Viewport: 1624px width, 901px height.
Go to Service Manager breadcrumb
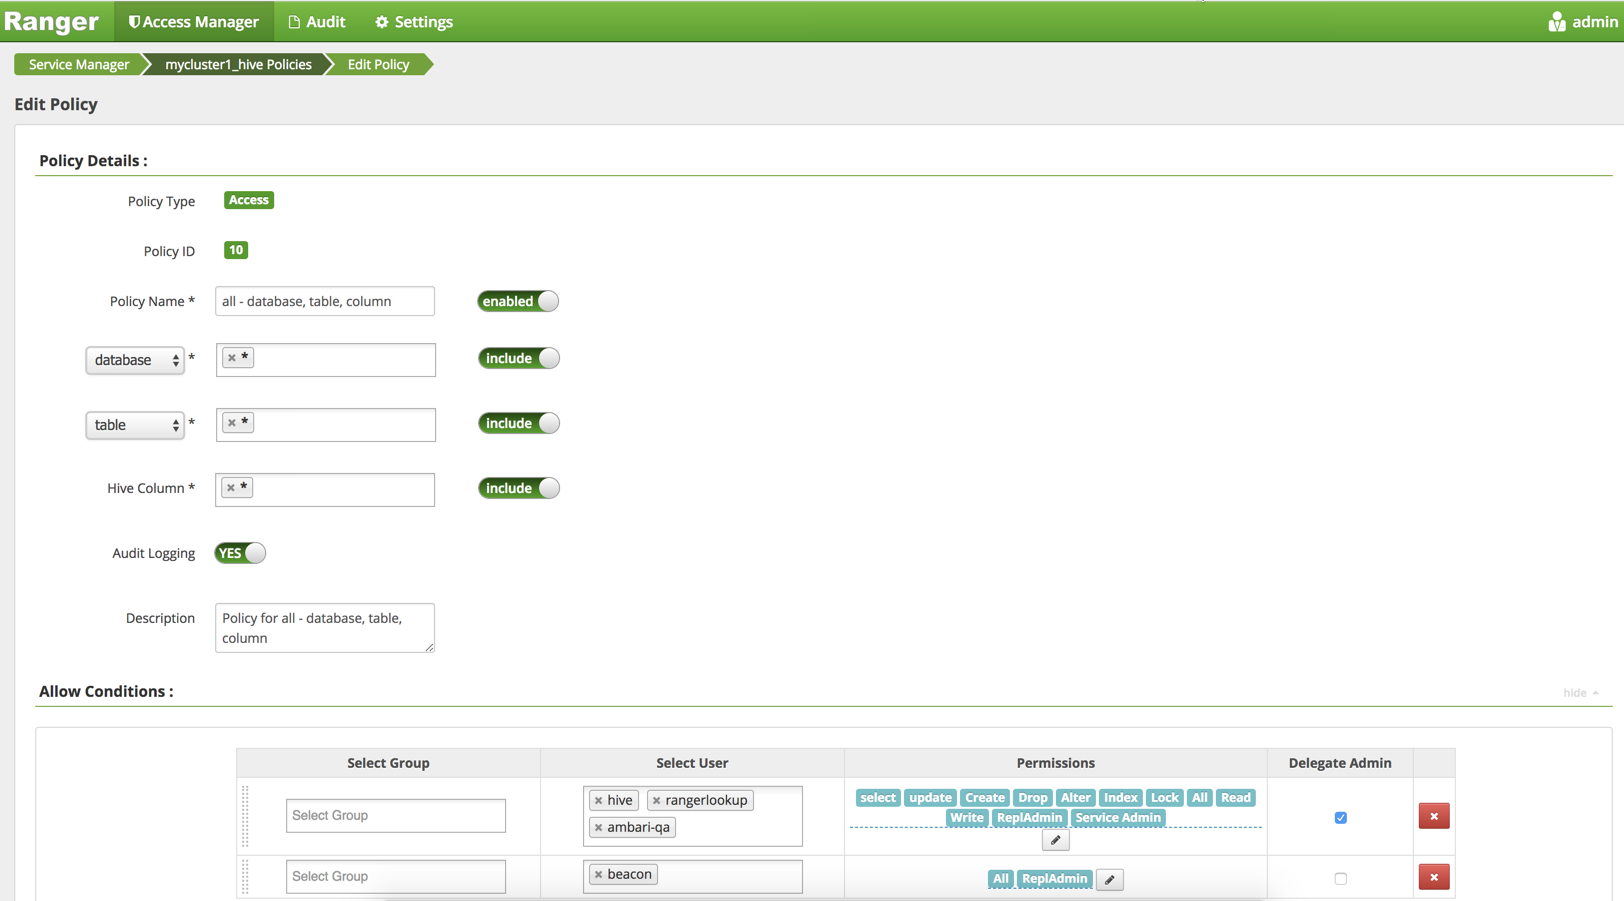pos(79,64)
